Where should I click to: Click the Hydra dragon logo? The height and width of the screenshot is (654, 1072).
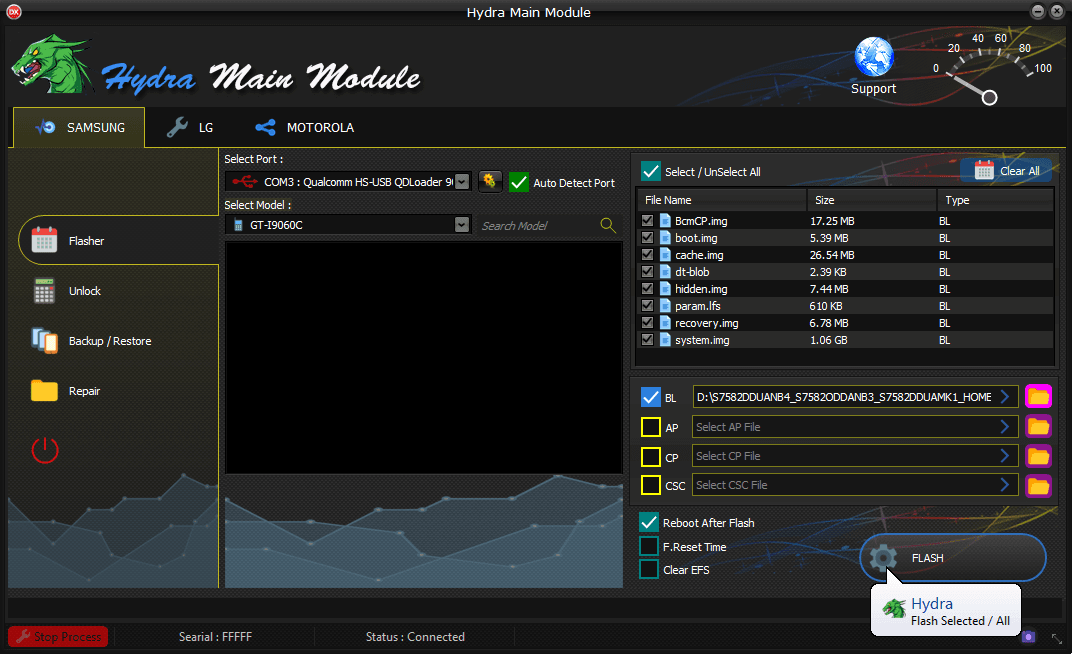53,64
